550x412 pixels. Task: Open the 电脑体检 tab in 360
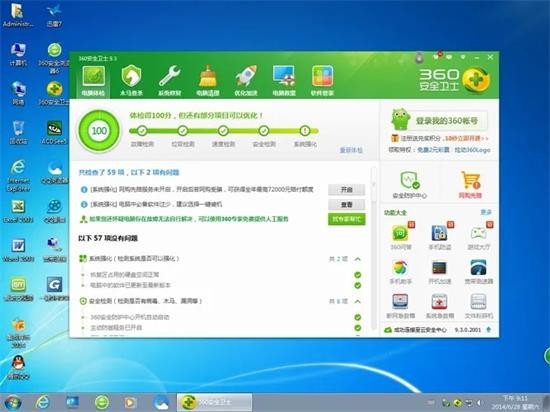93,80
